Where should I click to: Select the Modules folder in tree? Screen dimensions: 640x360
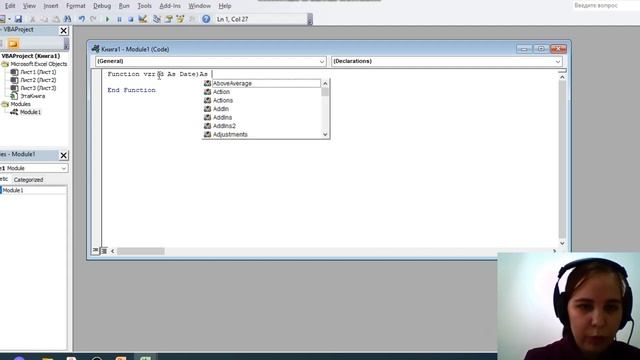point(20,104)
